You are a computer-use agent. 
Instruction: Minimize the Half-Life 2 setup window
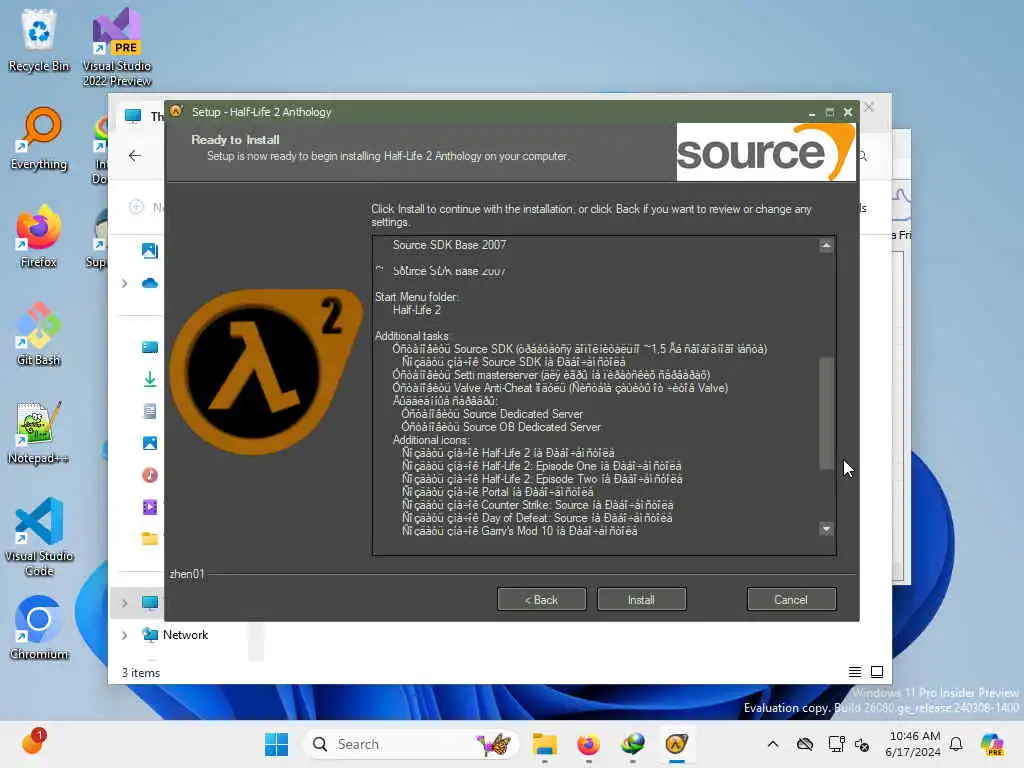tap(812, 112)
